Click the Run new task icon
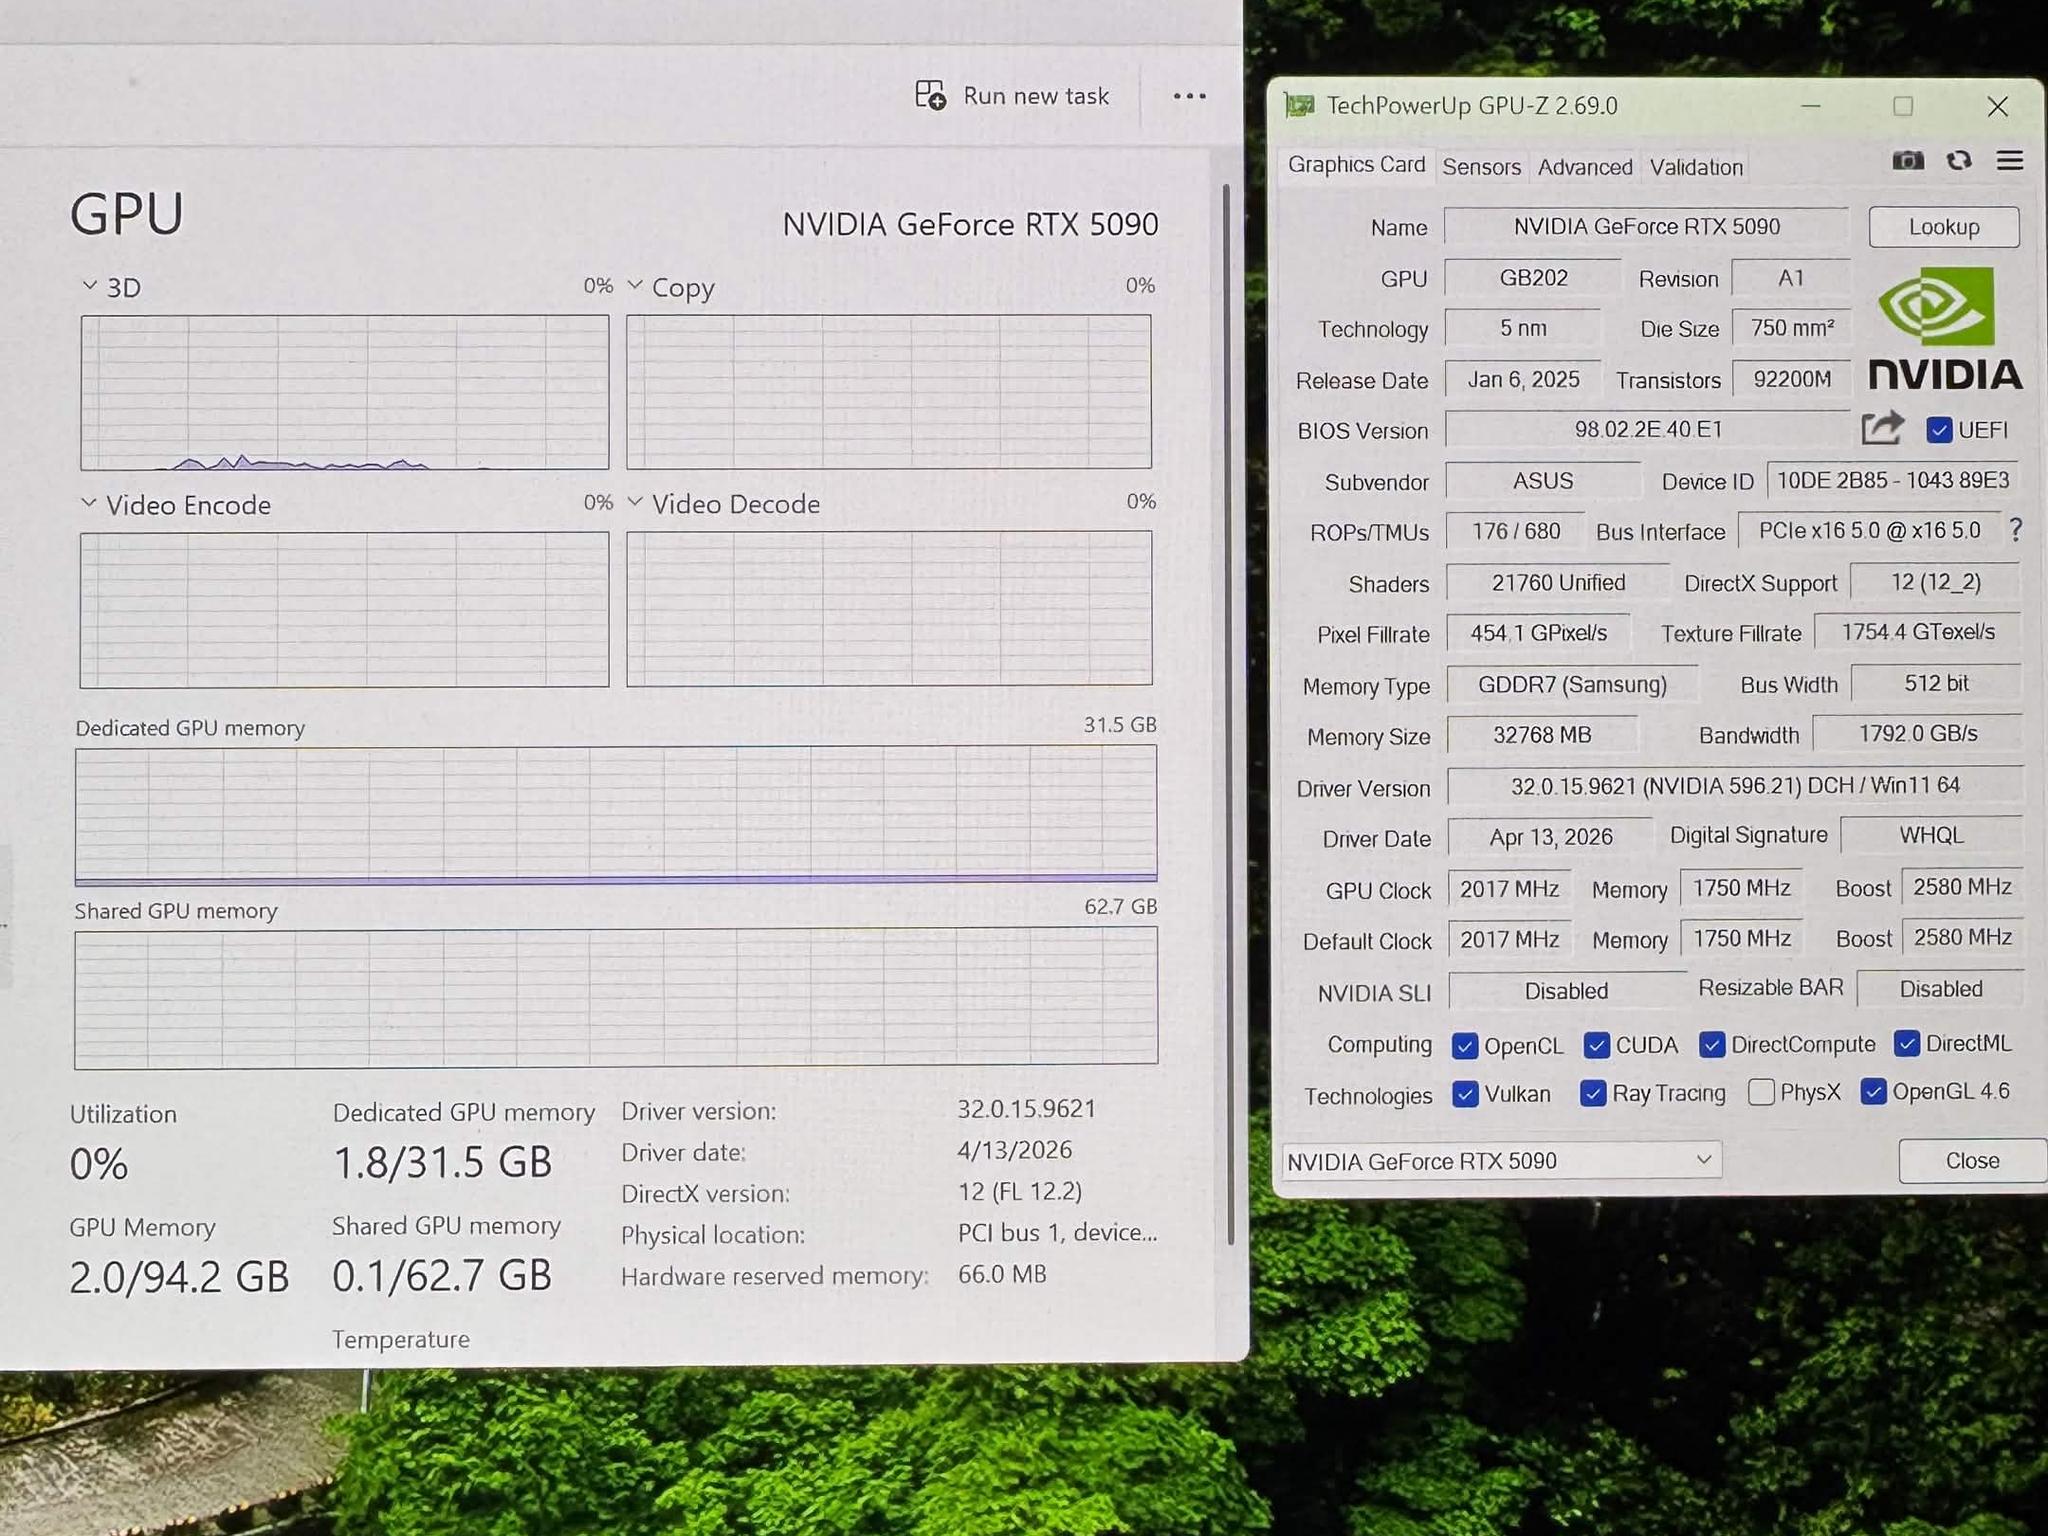The image size is (2048, 1536). [x=930, y=96]
